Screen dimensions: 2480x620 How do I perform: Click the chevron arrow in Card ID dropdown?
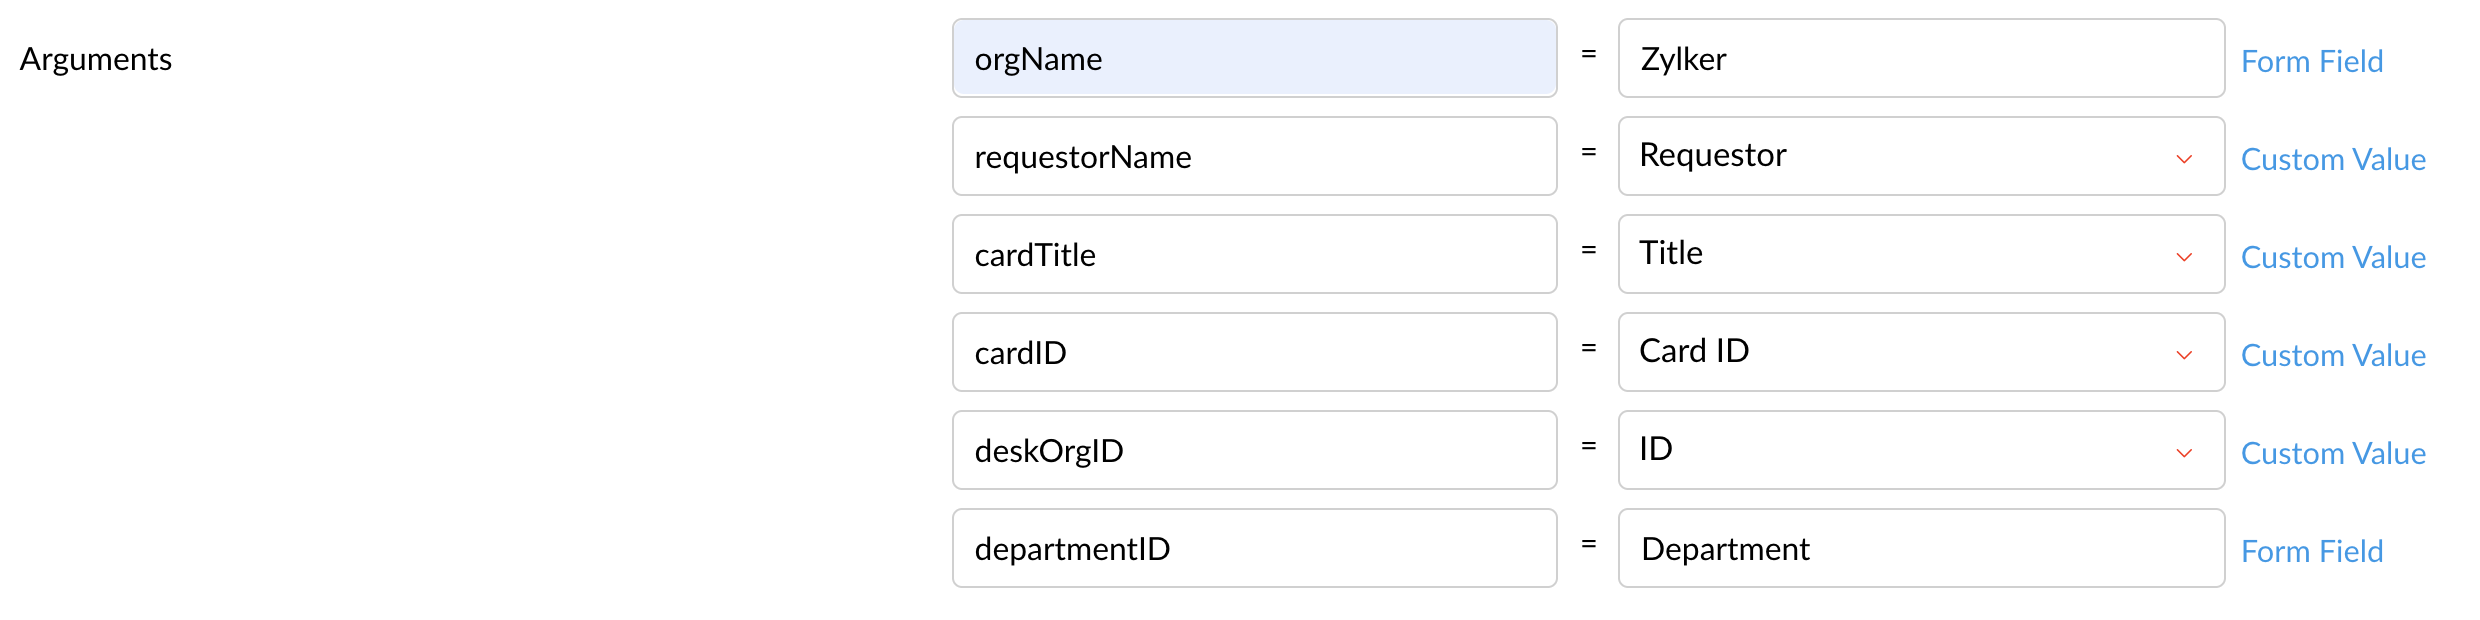pyautogui.click(x=2184, y=355)
